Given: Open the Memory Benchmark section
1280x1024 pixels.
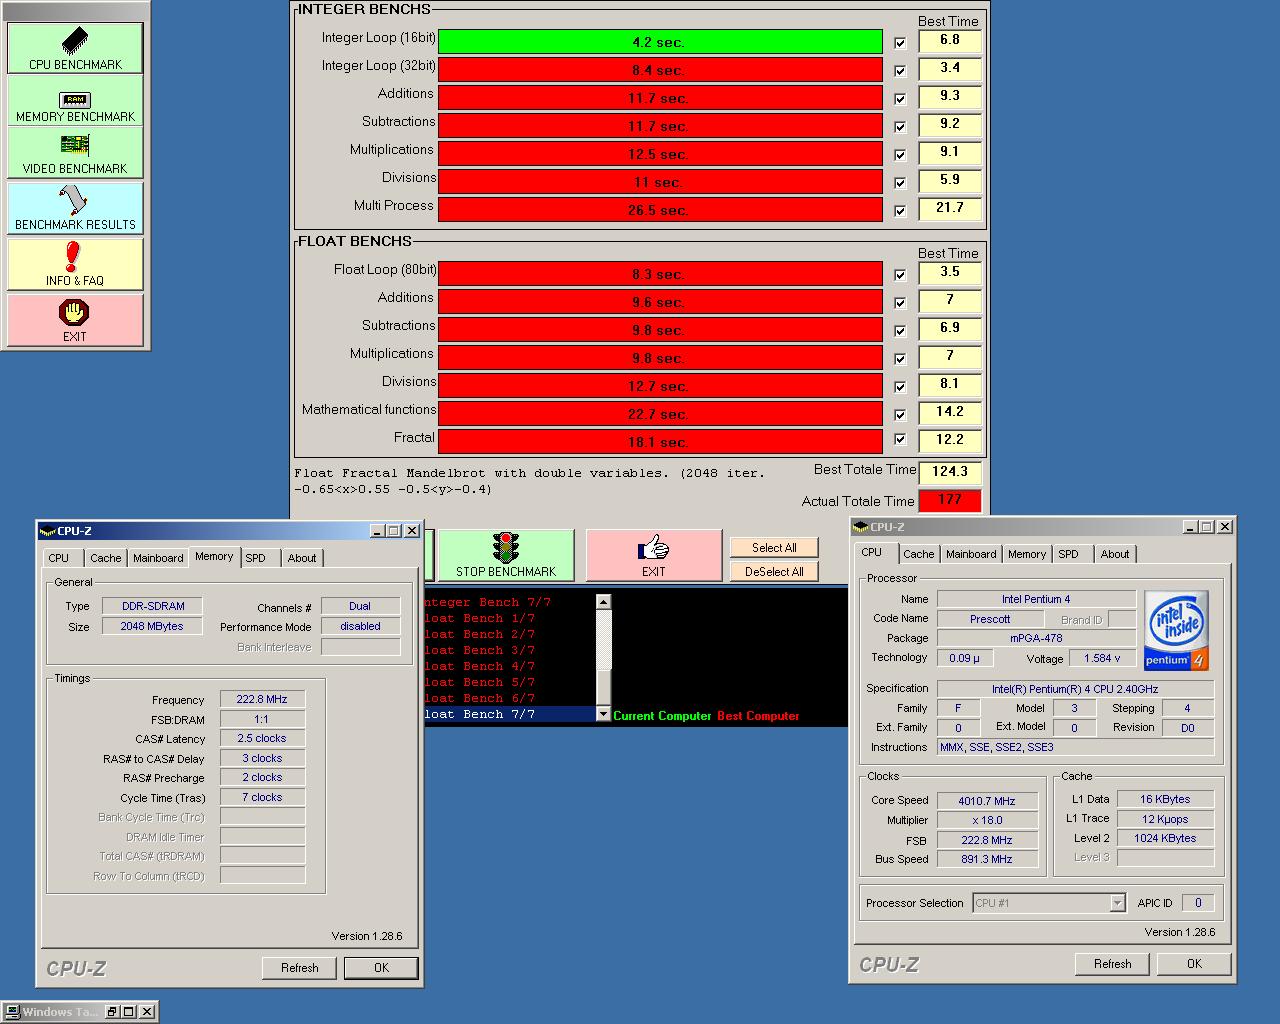Looking at the screenshot, I should coord(75,101).
